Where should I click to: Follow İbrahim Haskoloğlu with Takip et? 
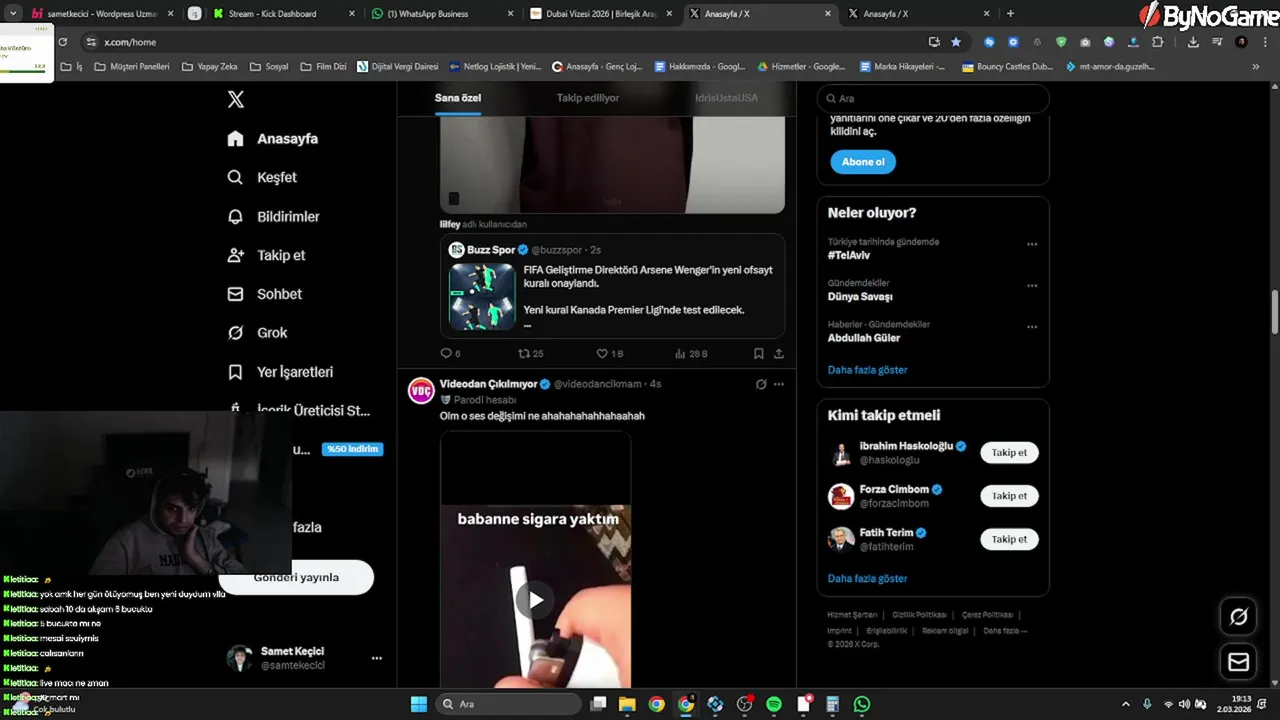click(1009, 453)
